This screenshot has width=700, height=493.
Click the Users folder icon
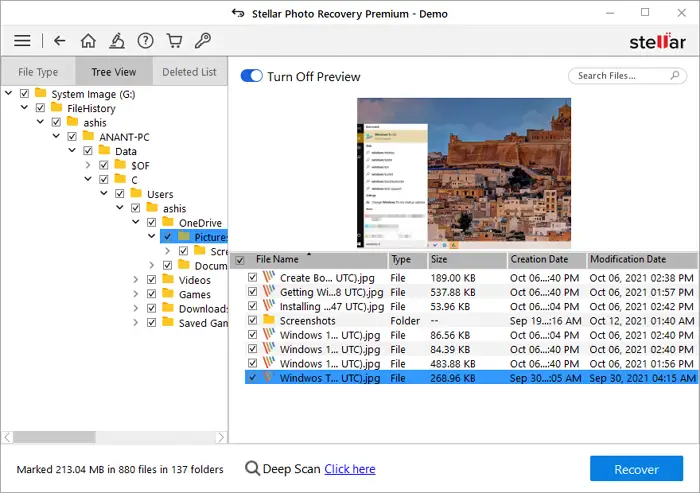pyautogui.click(x=136, y=192)
